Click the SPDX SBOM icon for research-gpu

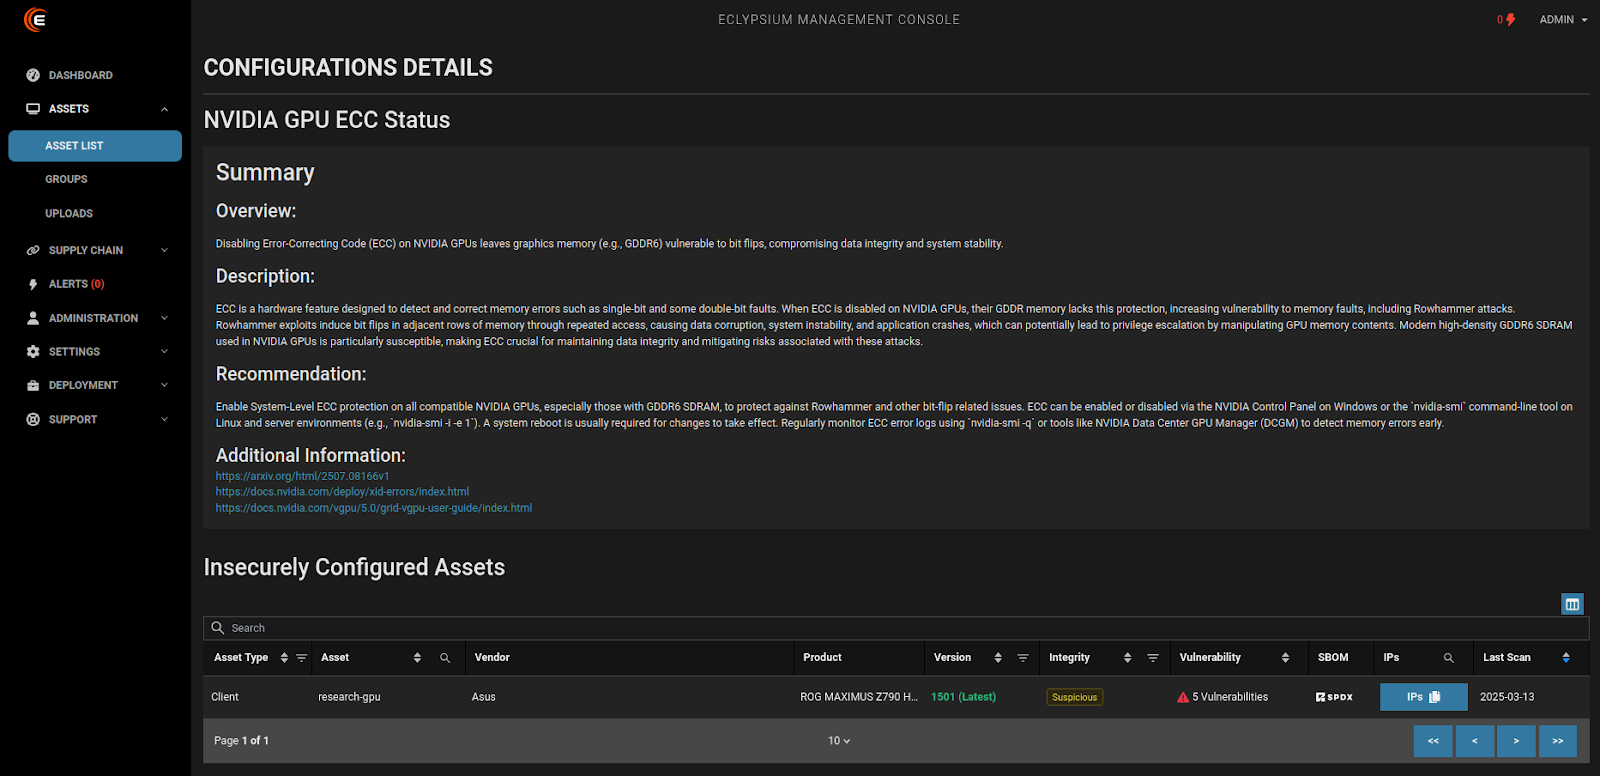pos(1334,697)
